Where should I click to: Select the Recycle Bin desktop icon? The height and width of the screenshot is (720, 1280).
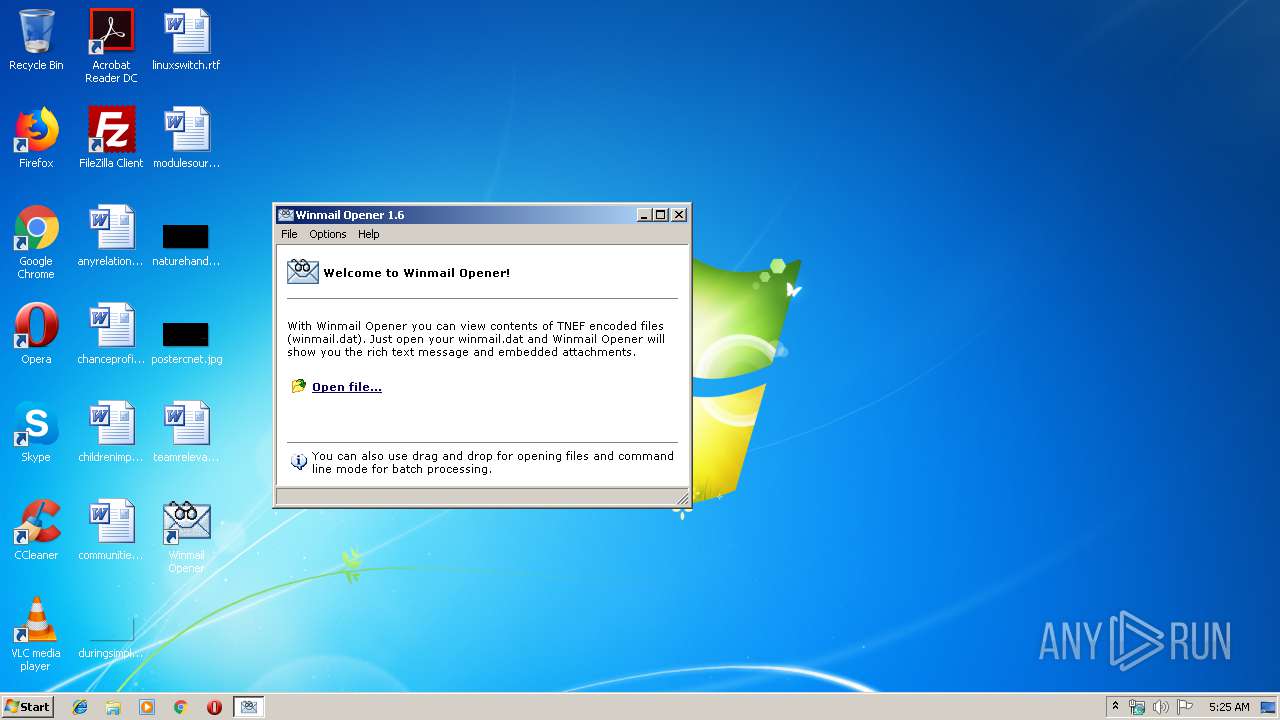tap(36, 40)
